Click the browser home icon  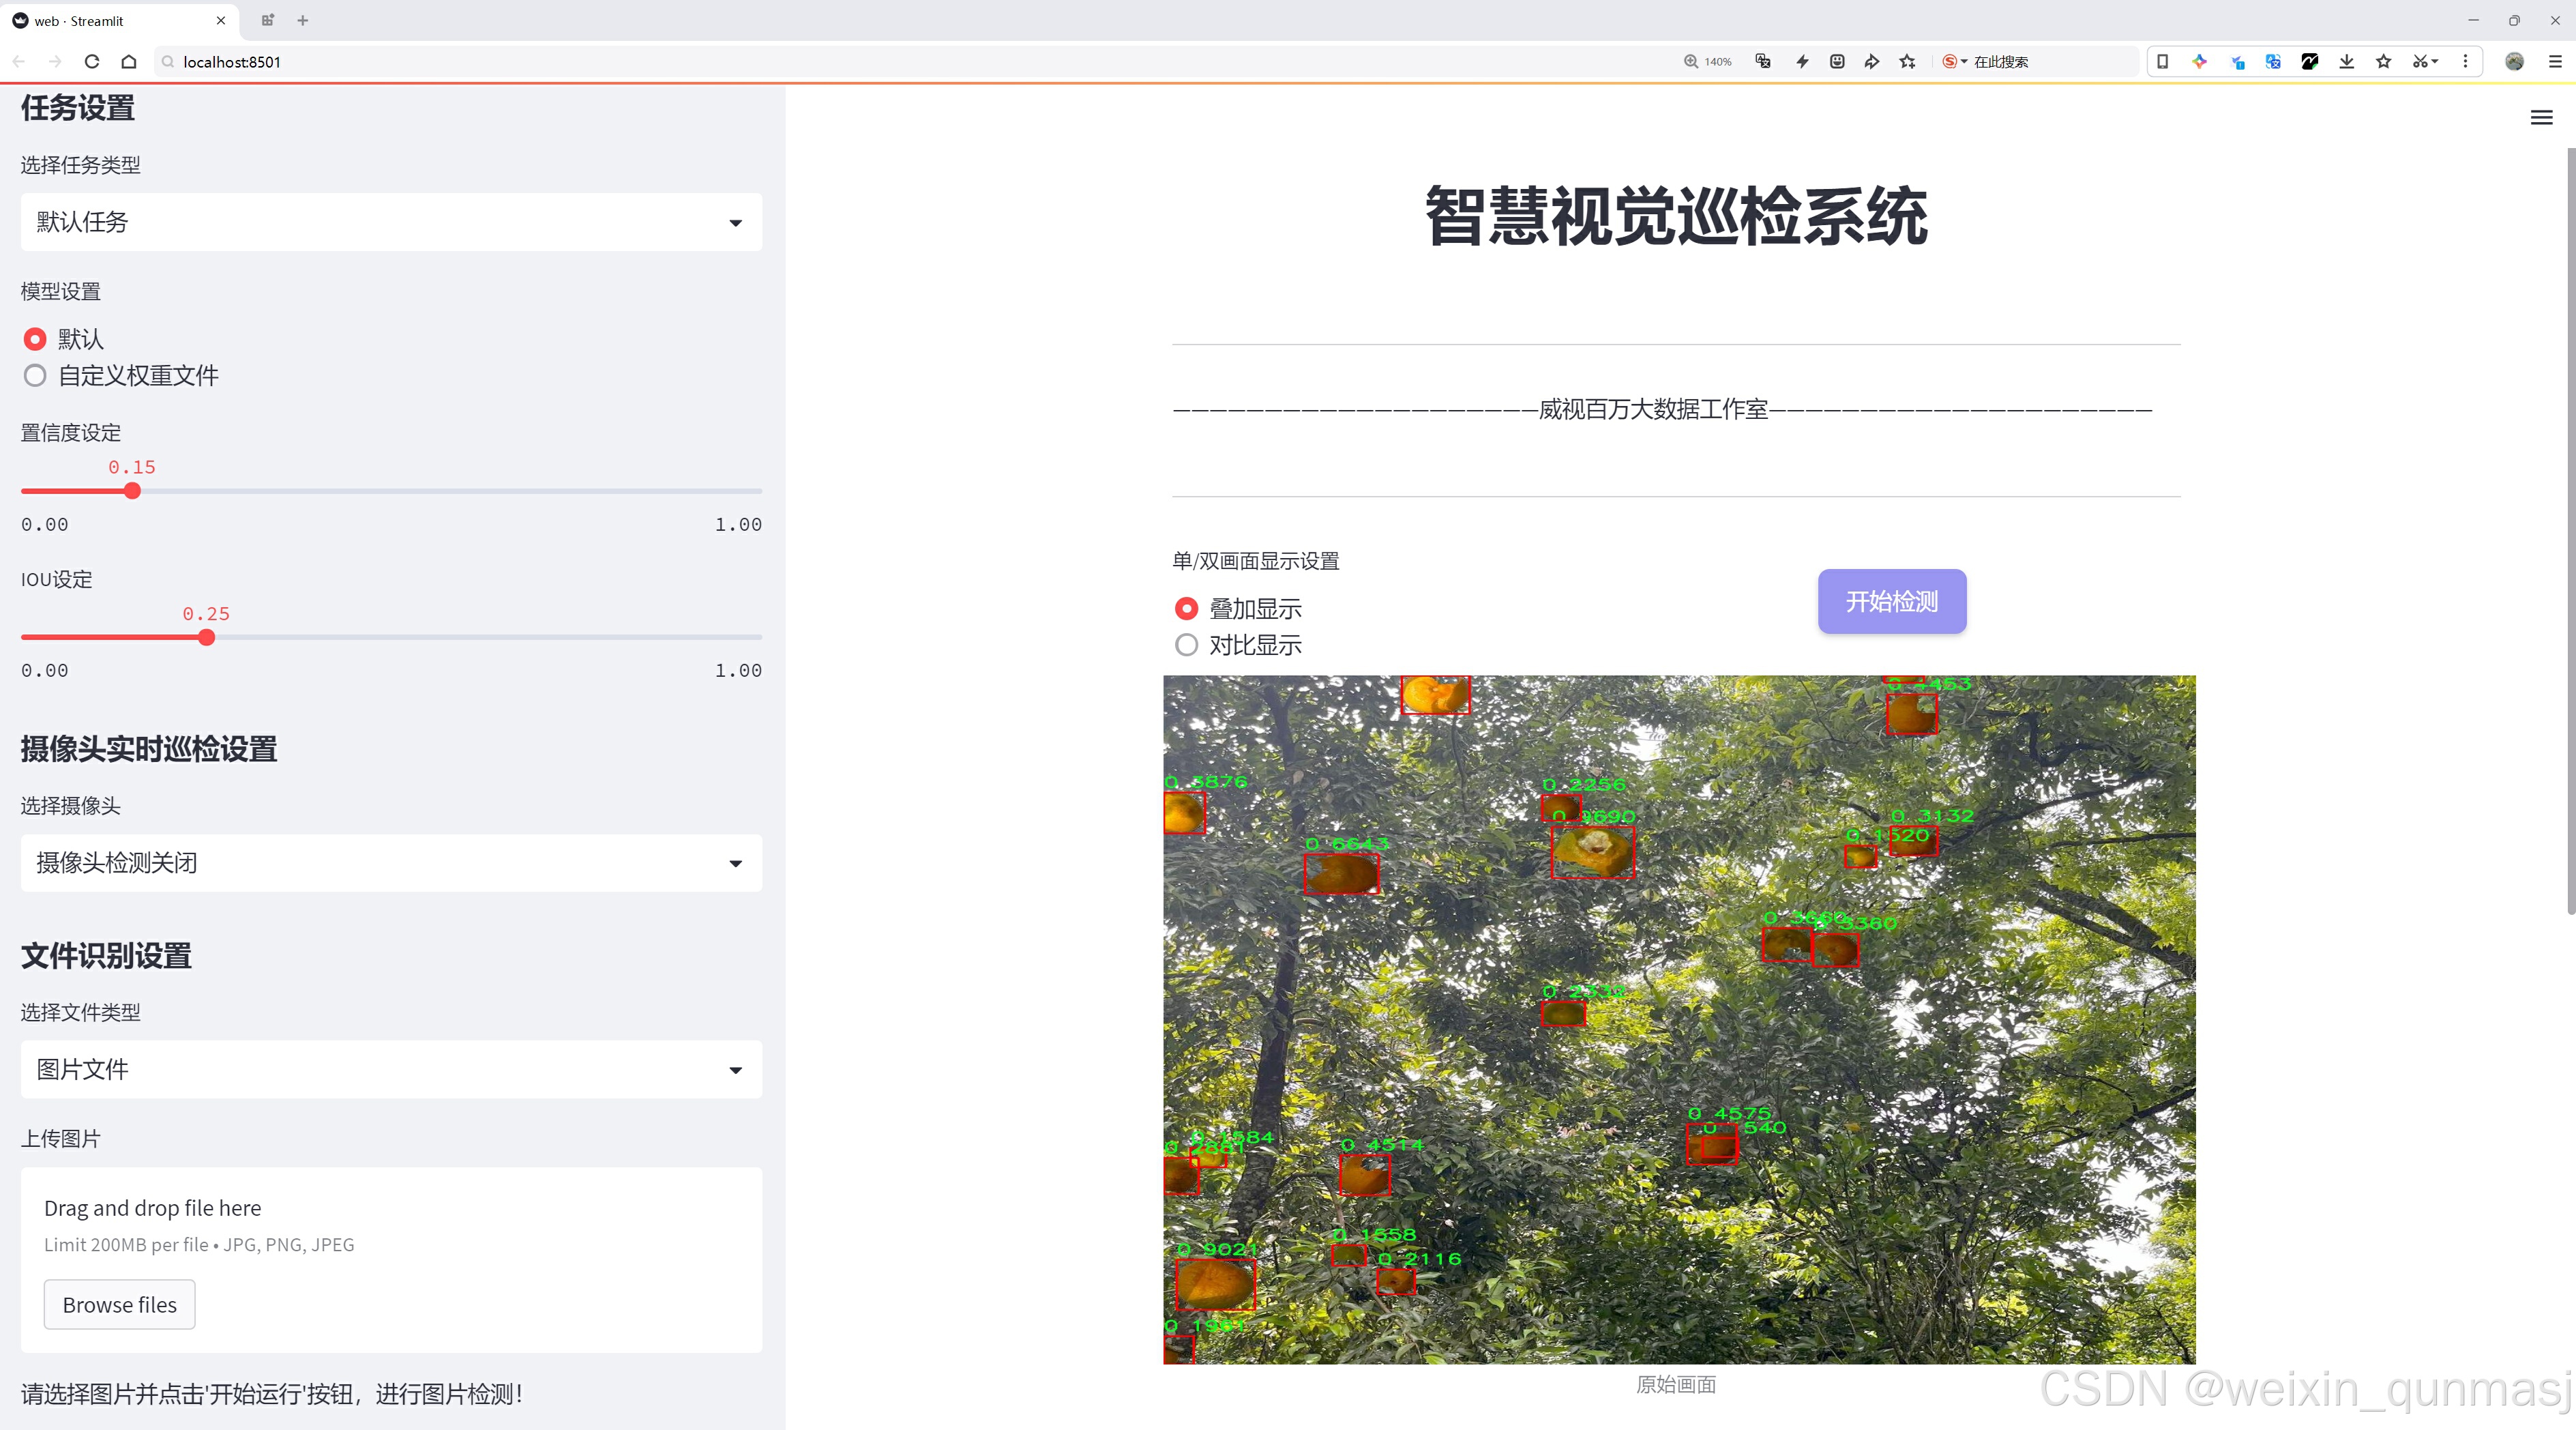point(129,62)
